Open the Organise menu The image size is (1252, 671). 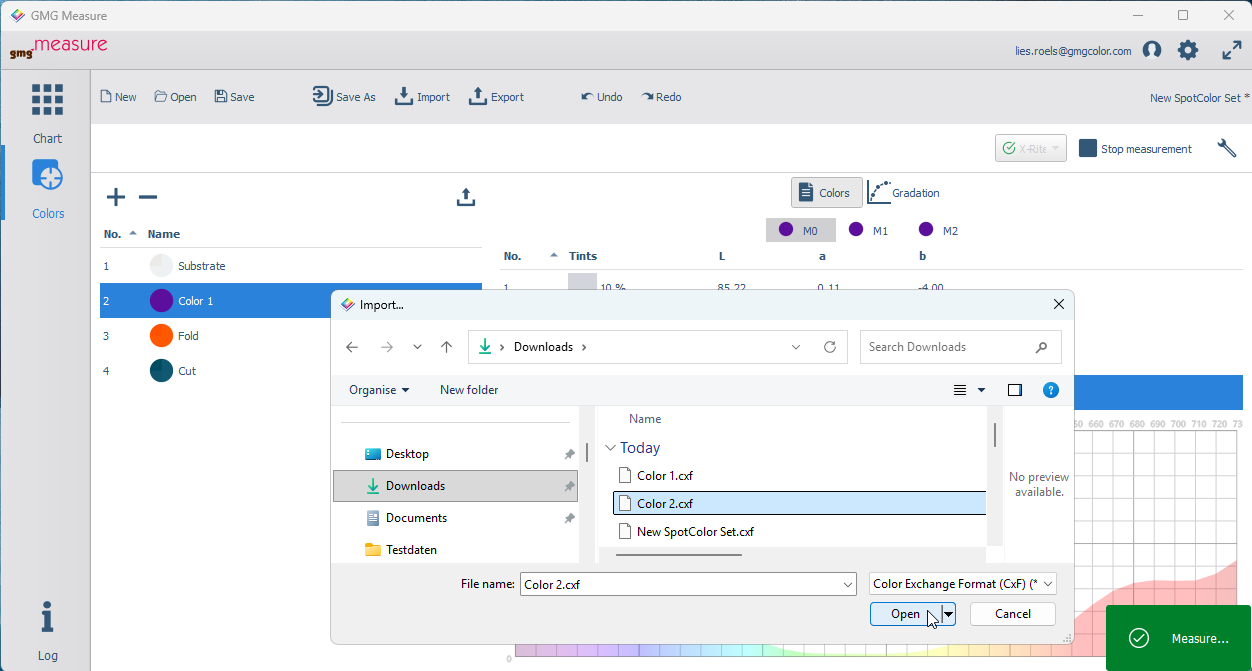[379, 390]
